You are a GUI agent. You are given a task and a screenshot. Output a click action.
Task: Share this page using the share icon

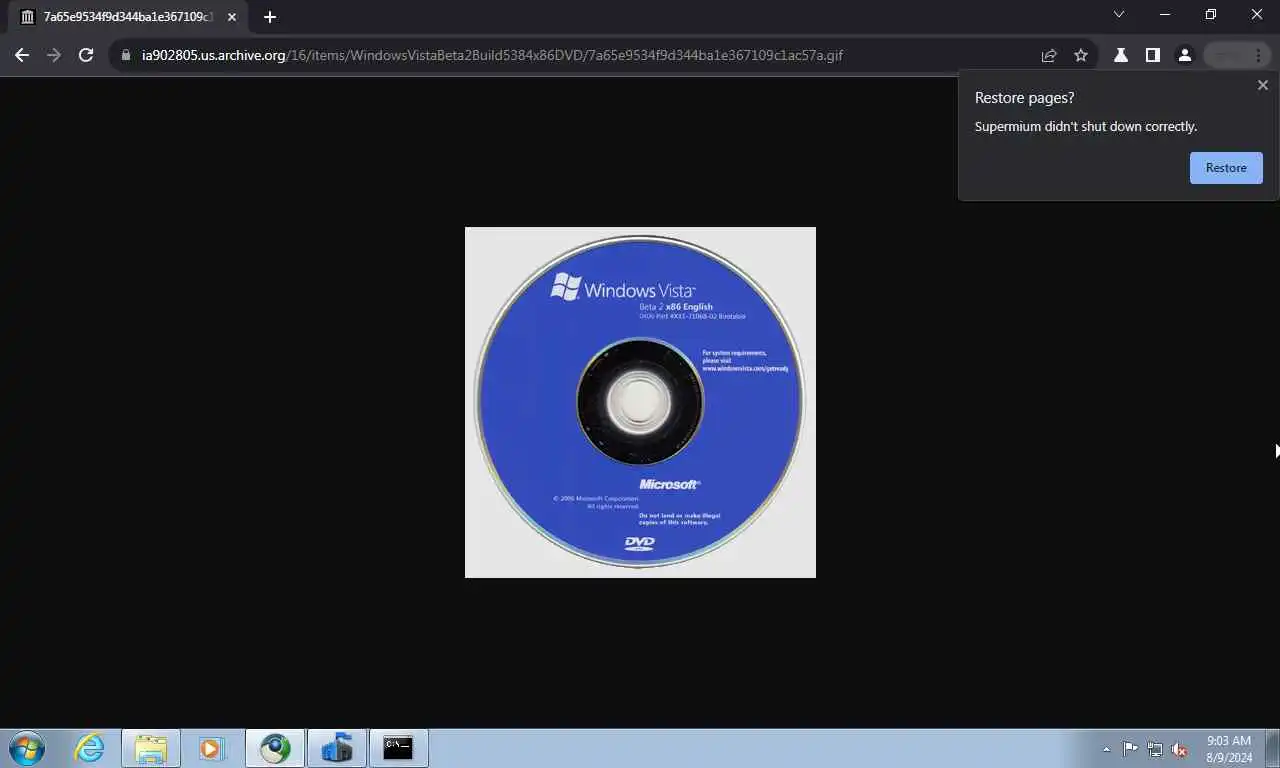coord(1049,55)
